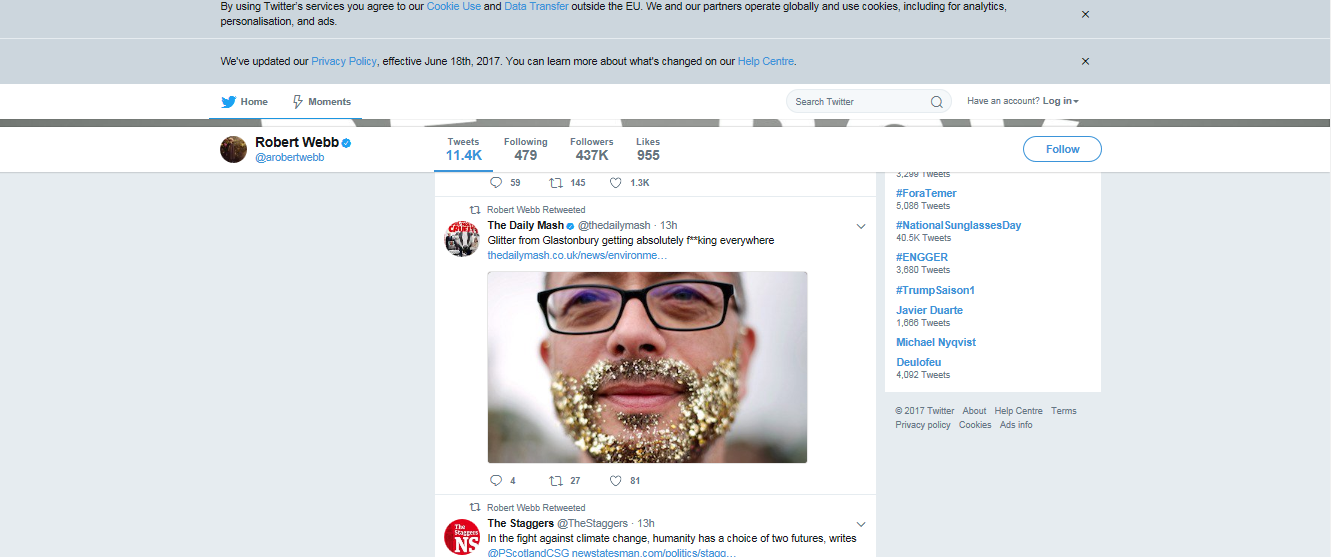Expand the Log in dropdown
1331x557 pixels.
pyautogui.click(x=1061, y=101)
